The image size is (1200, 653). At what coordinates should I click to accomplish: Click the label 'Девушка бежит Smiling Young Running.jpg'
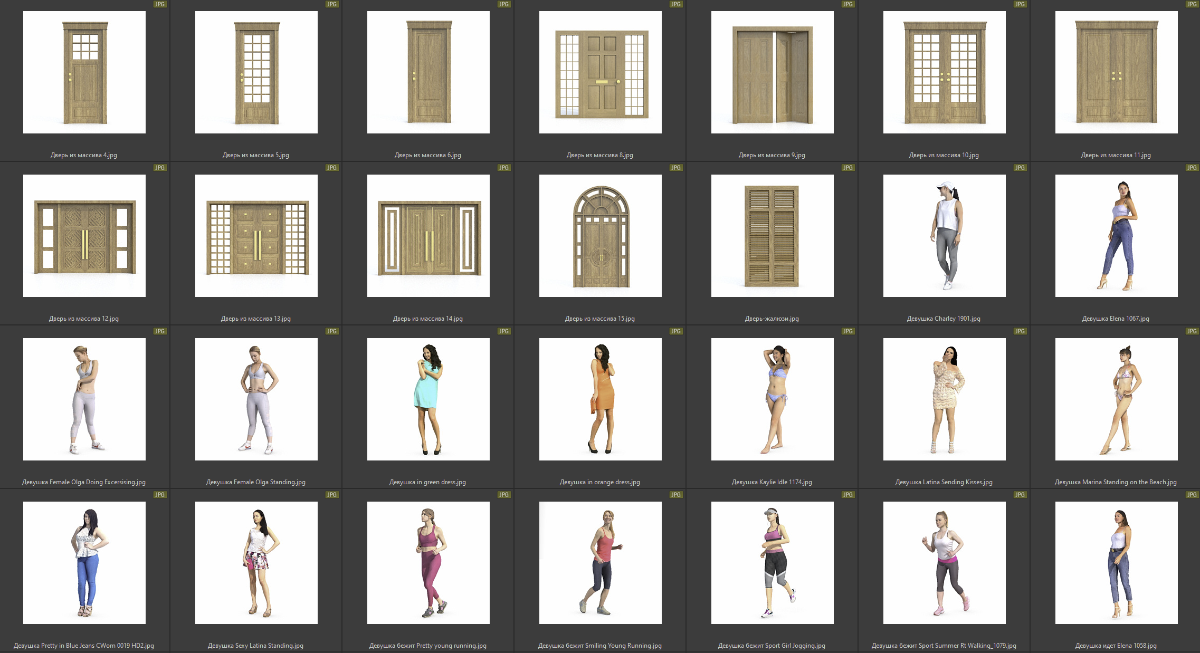pos(600,646)
